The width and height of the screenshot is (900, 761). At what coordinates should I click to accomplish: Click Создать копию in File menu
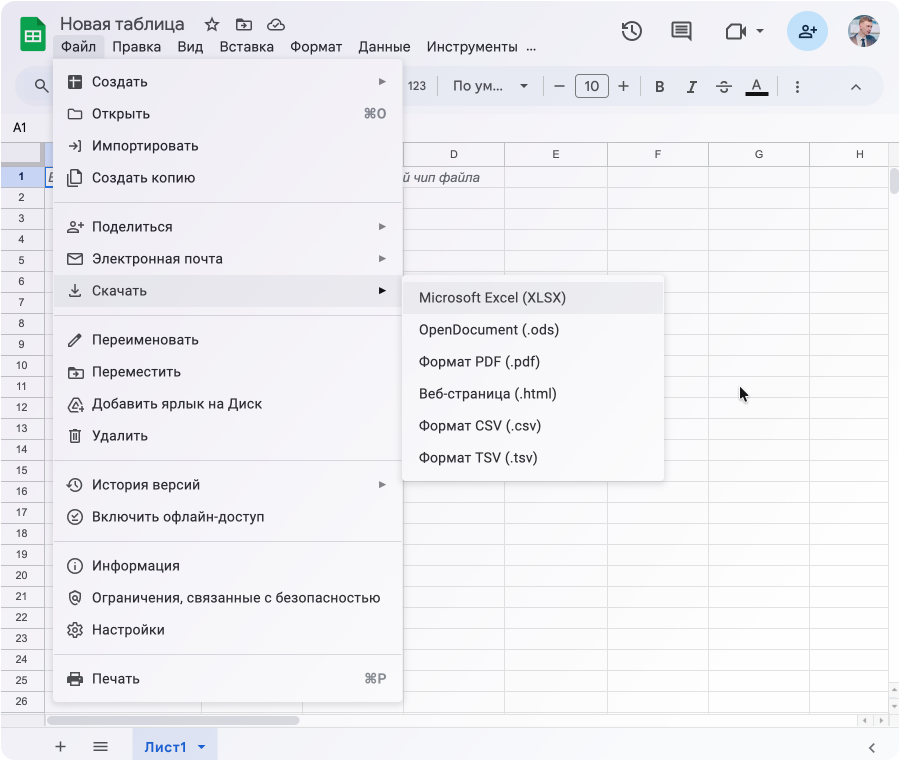coord(143,178)
